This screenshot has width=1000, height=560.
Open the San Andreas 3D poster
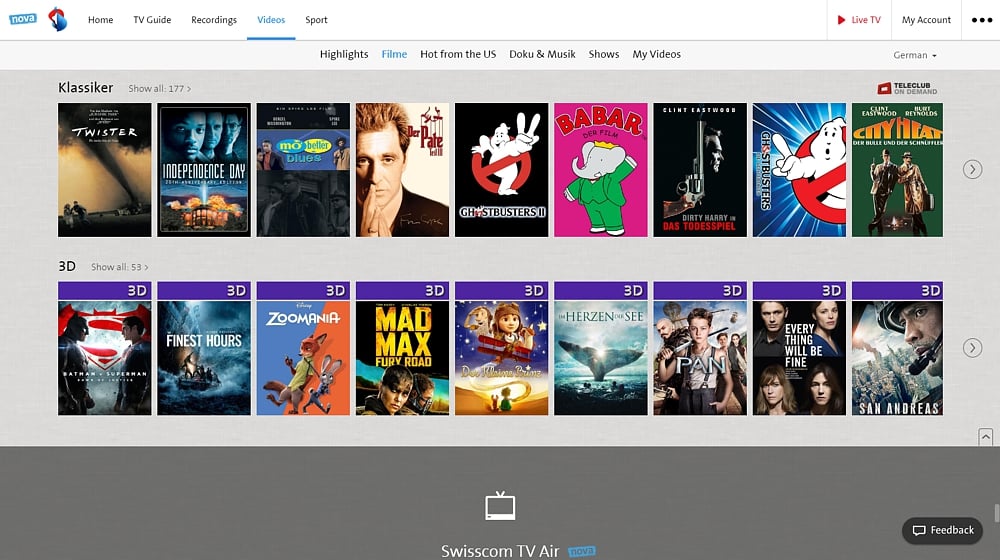pos(897,348)
